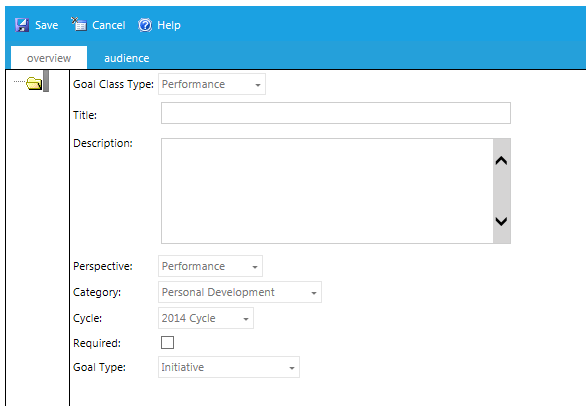
Task: Focus the Title input field
Action: click(336, 113)
